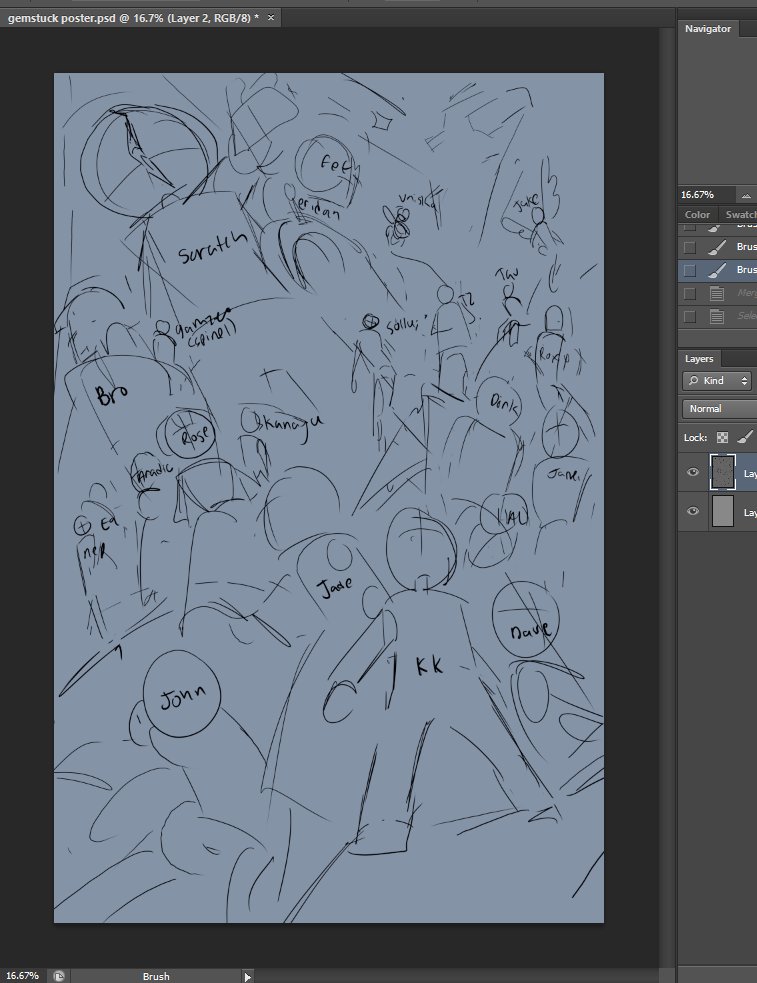Image resolution: width=757 pixels, height=983 pixels.
Task: Toggle history source box beside greyed Select state
Action: pos(690,317)
